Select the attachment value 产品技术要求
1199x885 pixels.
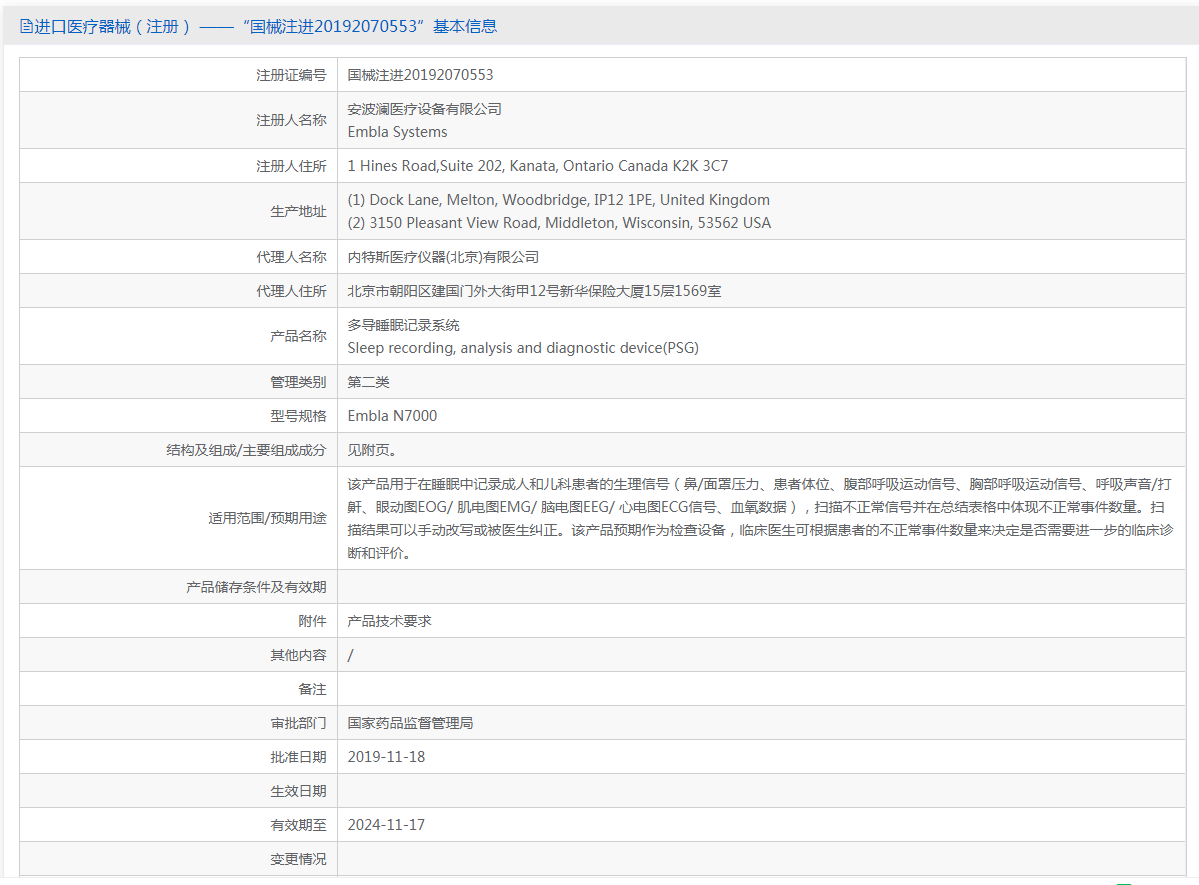[x=389, y=621]
